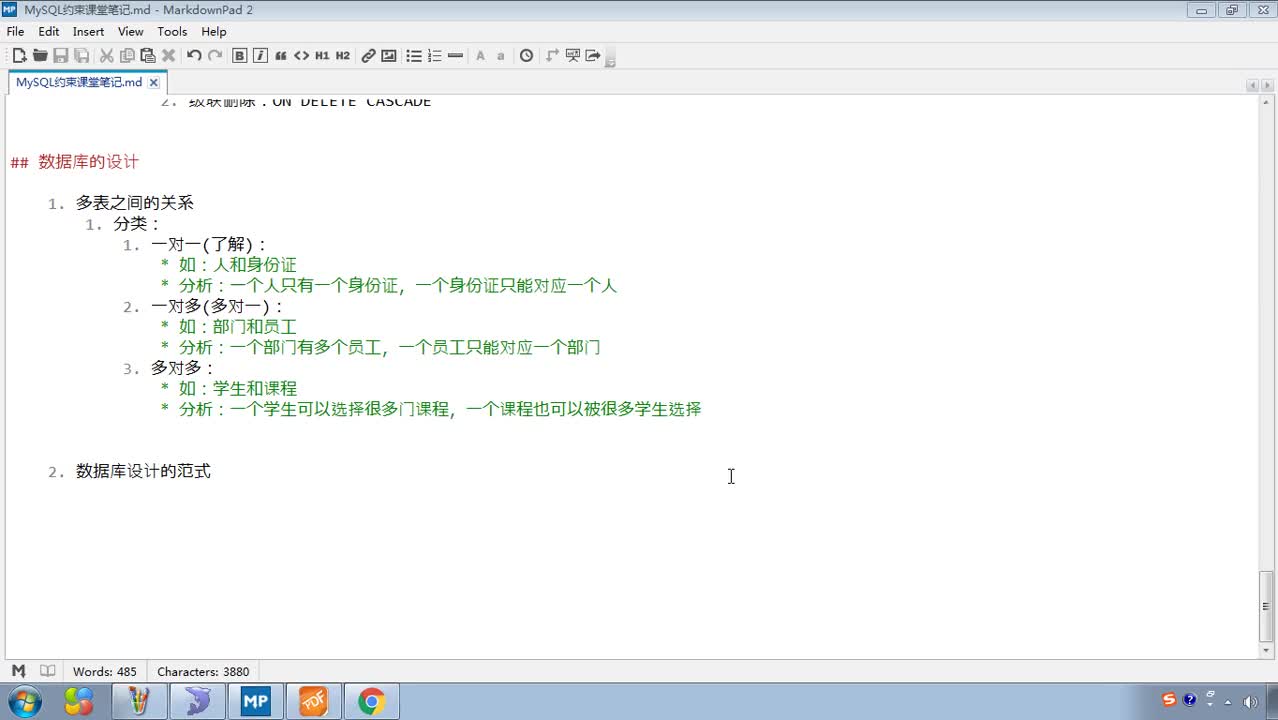
Task: Click the export arrow icon in the toolbar
Action: [x=593, y=56]
